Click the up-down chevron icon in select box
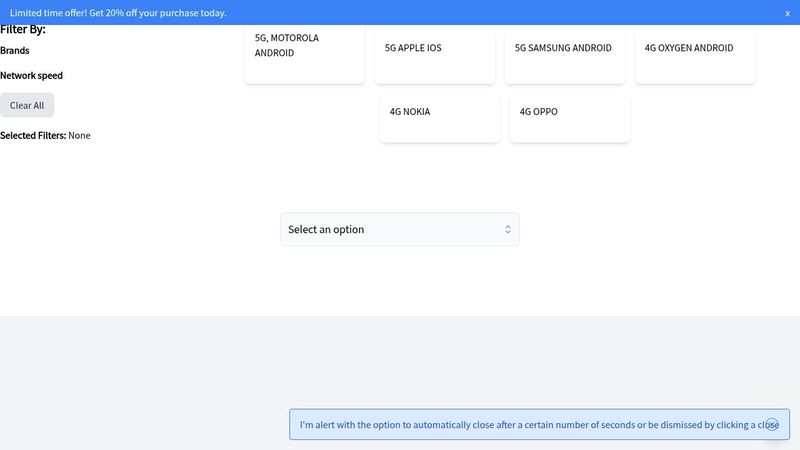 pos(508,229)
